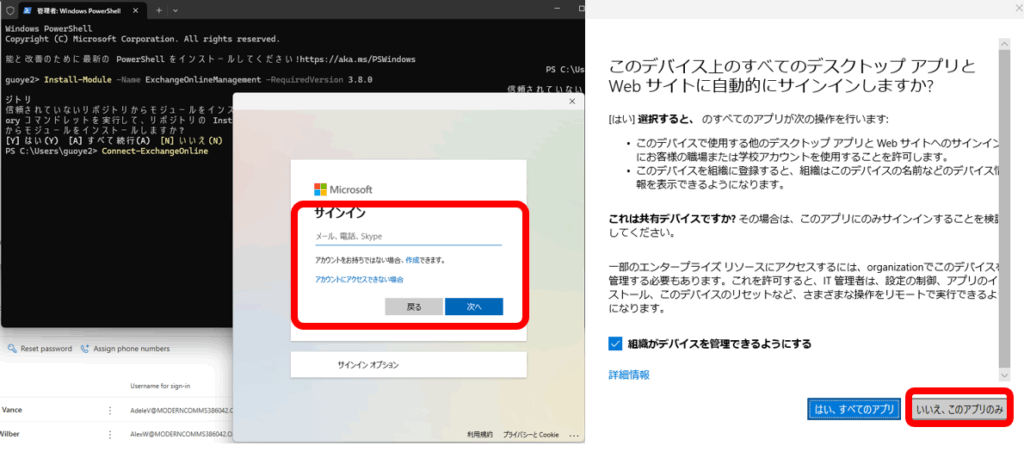Viewport: 1024px width, 452px height.
Task: Open プライバシーと Cookie link
Action: point(530,434)
